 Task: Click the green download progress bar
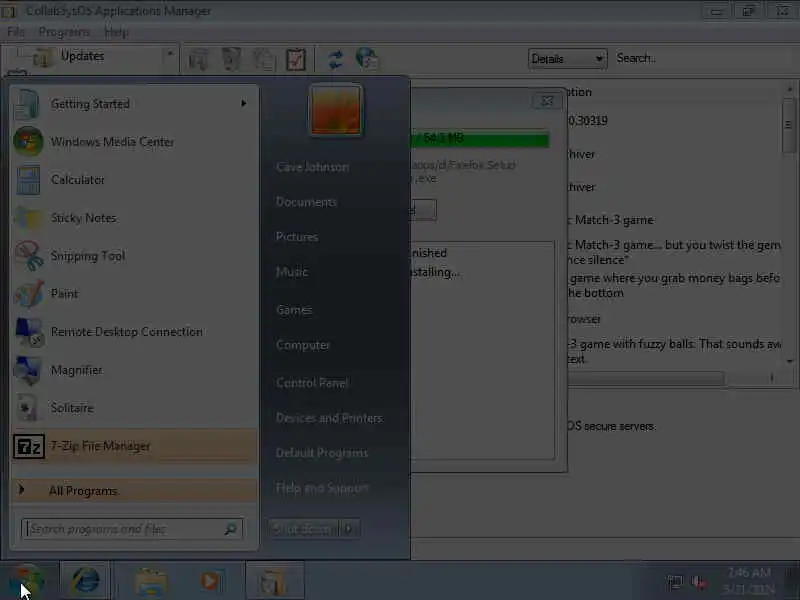pos(480,139)
